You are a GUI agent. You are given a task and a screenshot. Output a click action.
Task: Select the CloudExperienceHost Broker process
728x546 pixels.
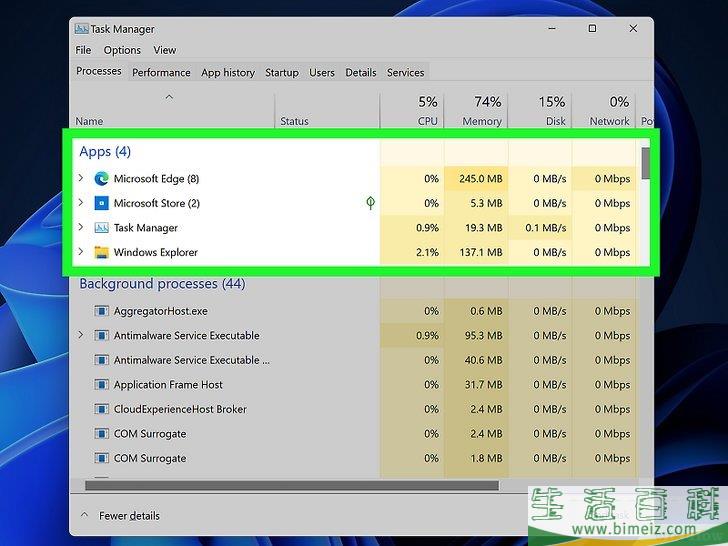180,409
